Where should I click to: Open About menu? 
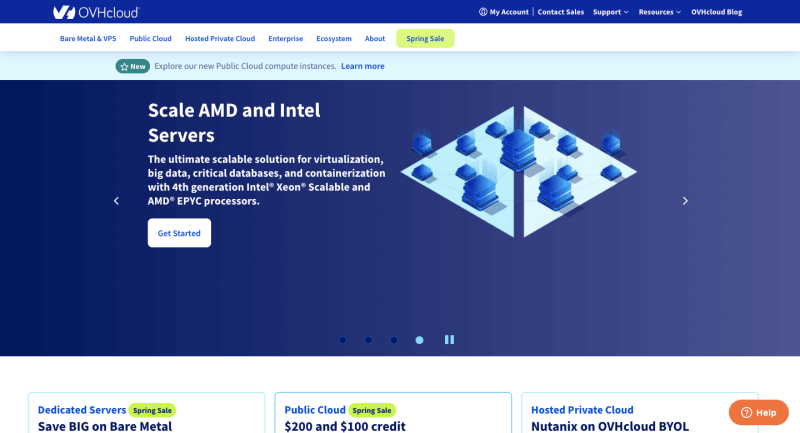(374, 38)
